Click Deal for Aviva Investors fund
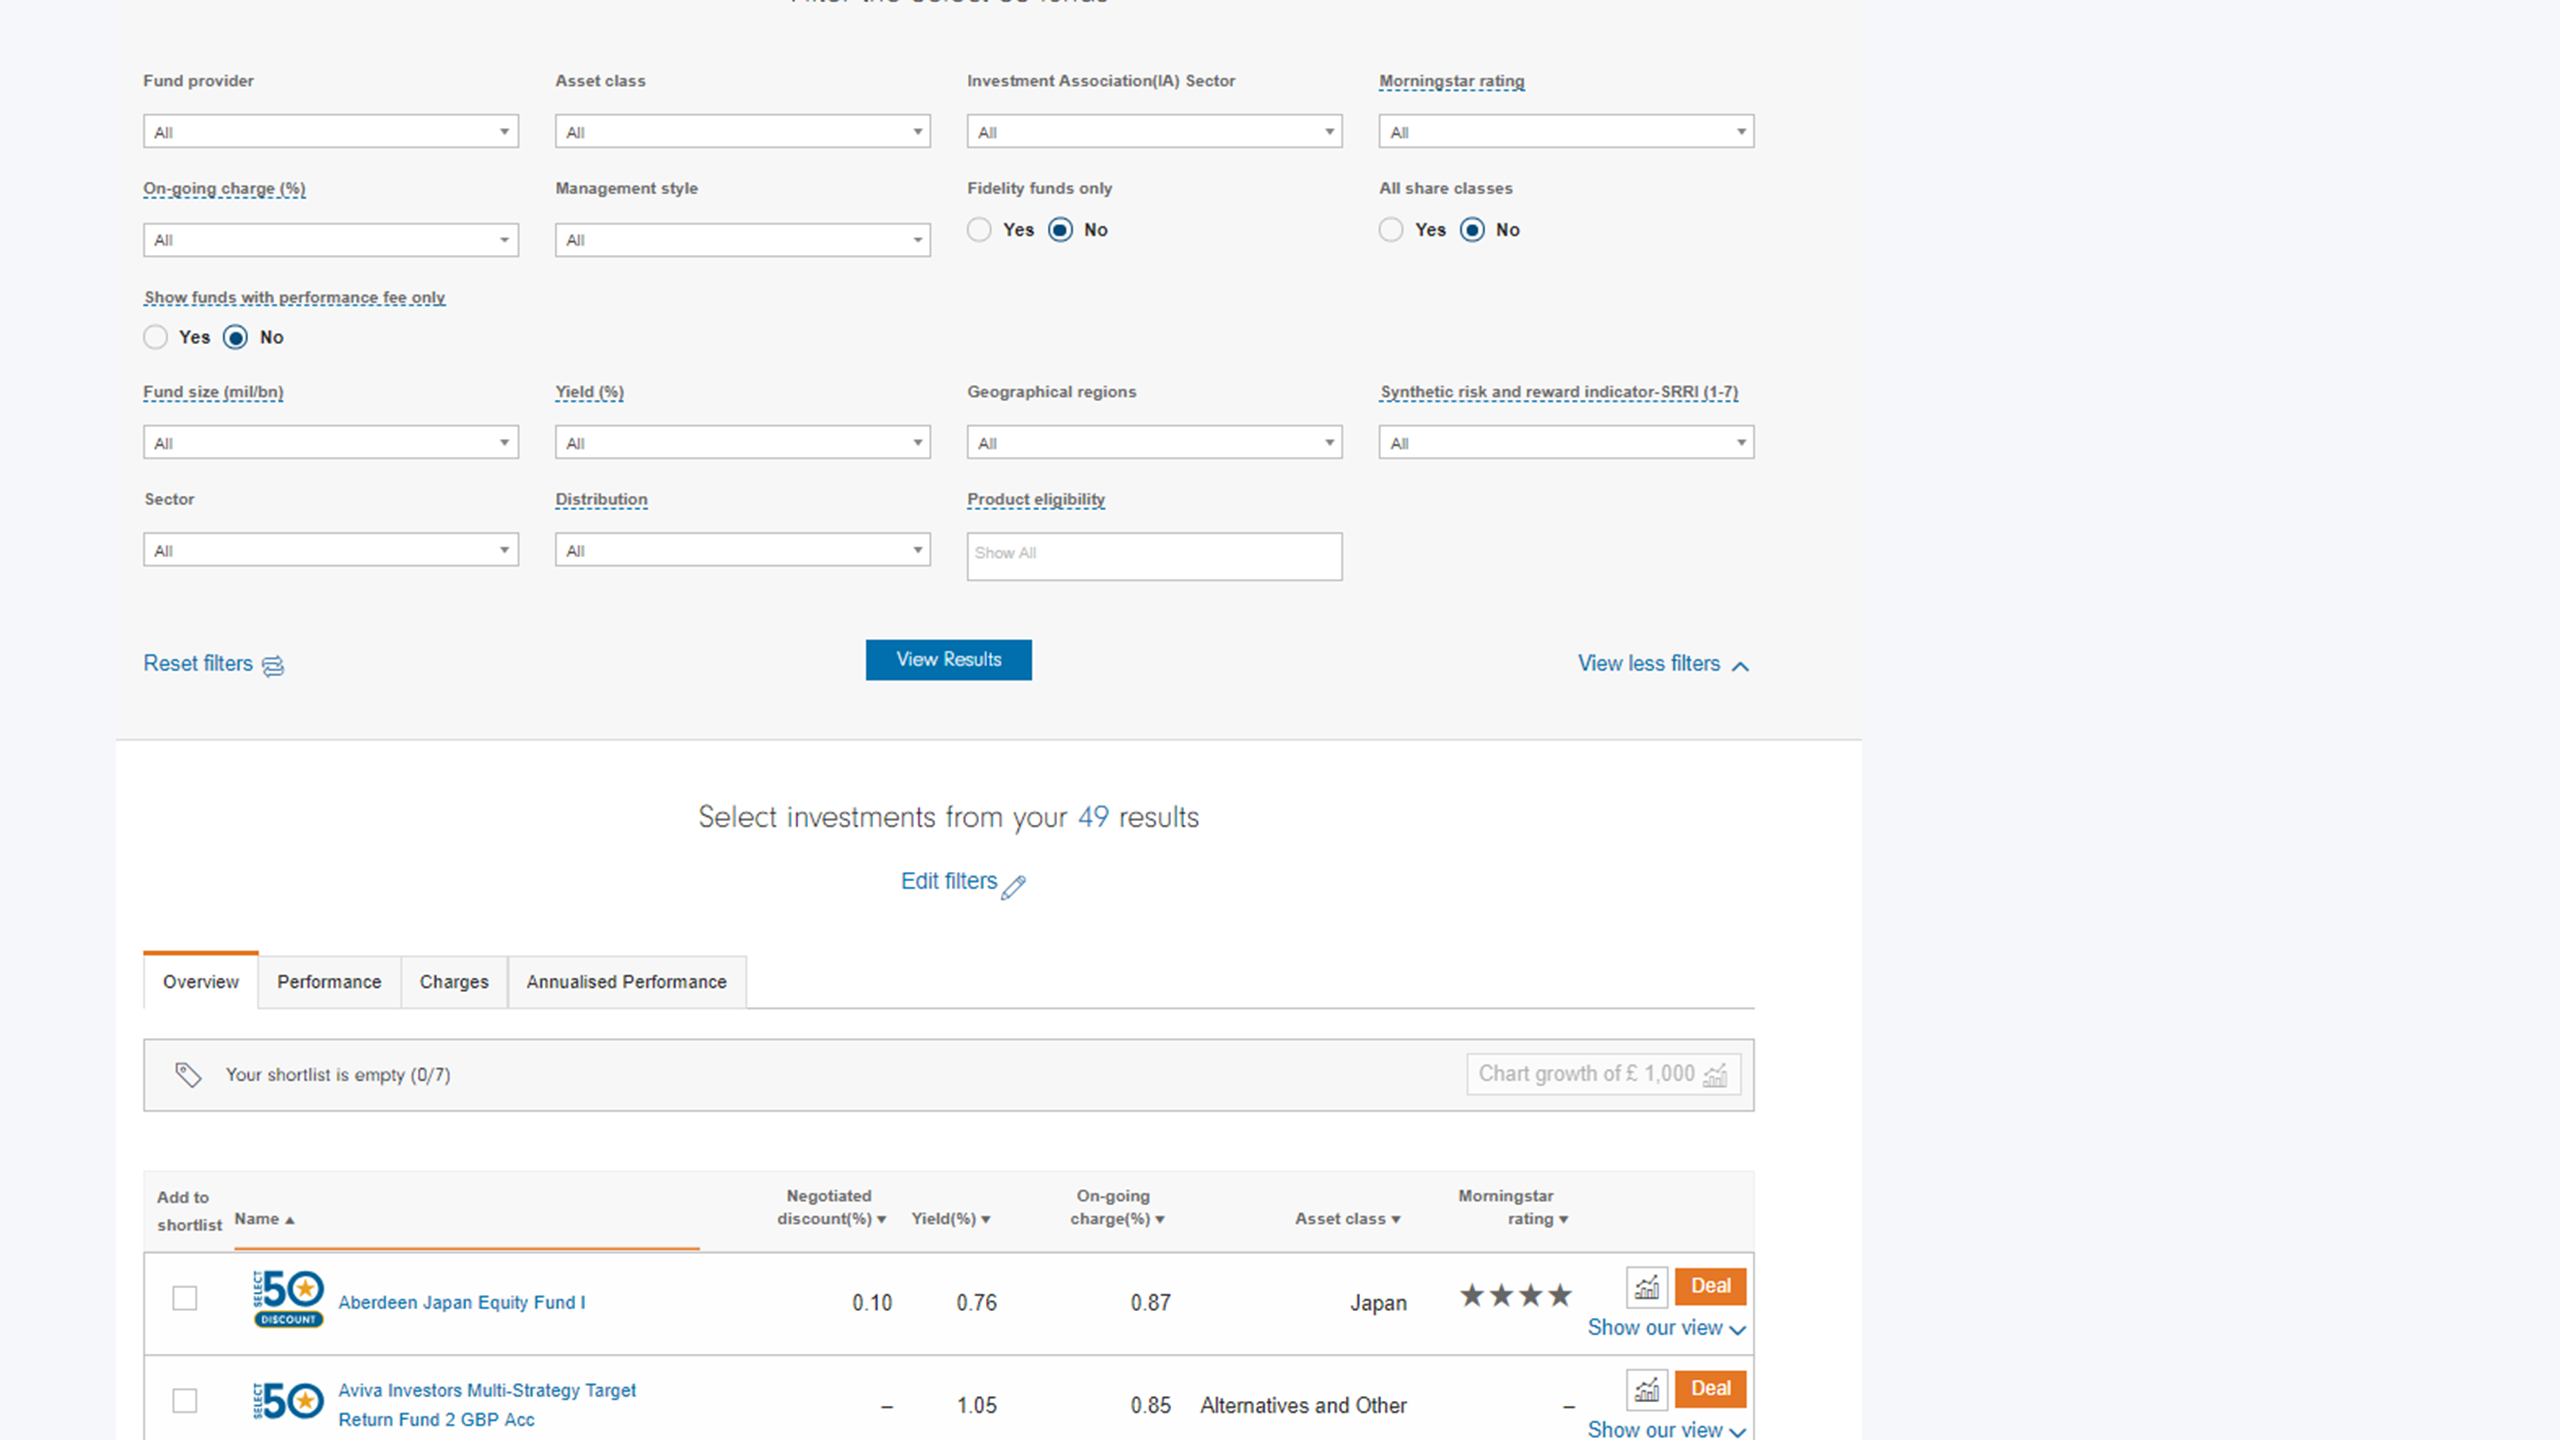 point(1711,1389)
